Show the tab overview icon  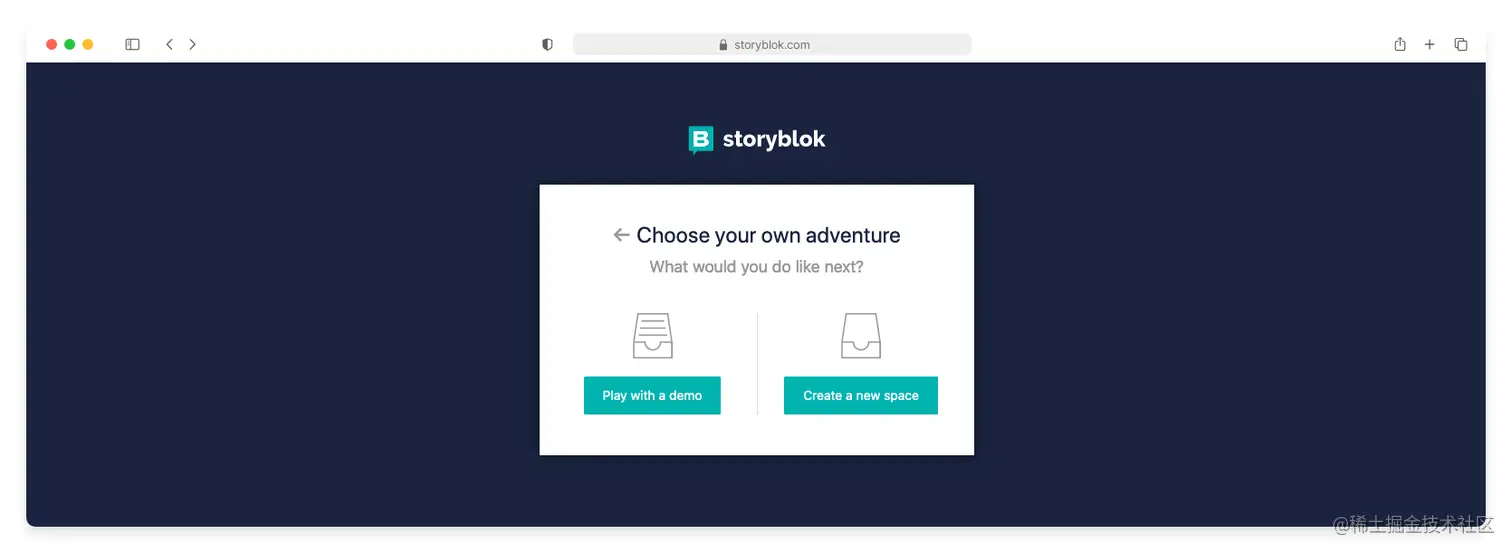point(1461,44)
